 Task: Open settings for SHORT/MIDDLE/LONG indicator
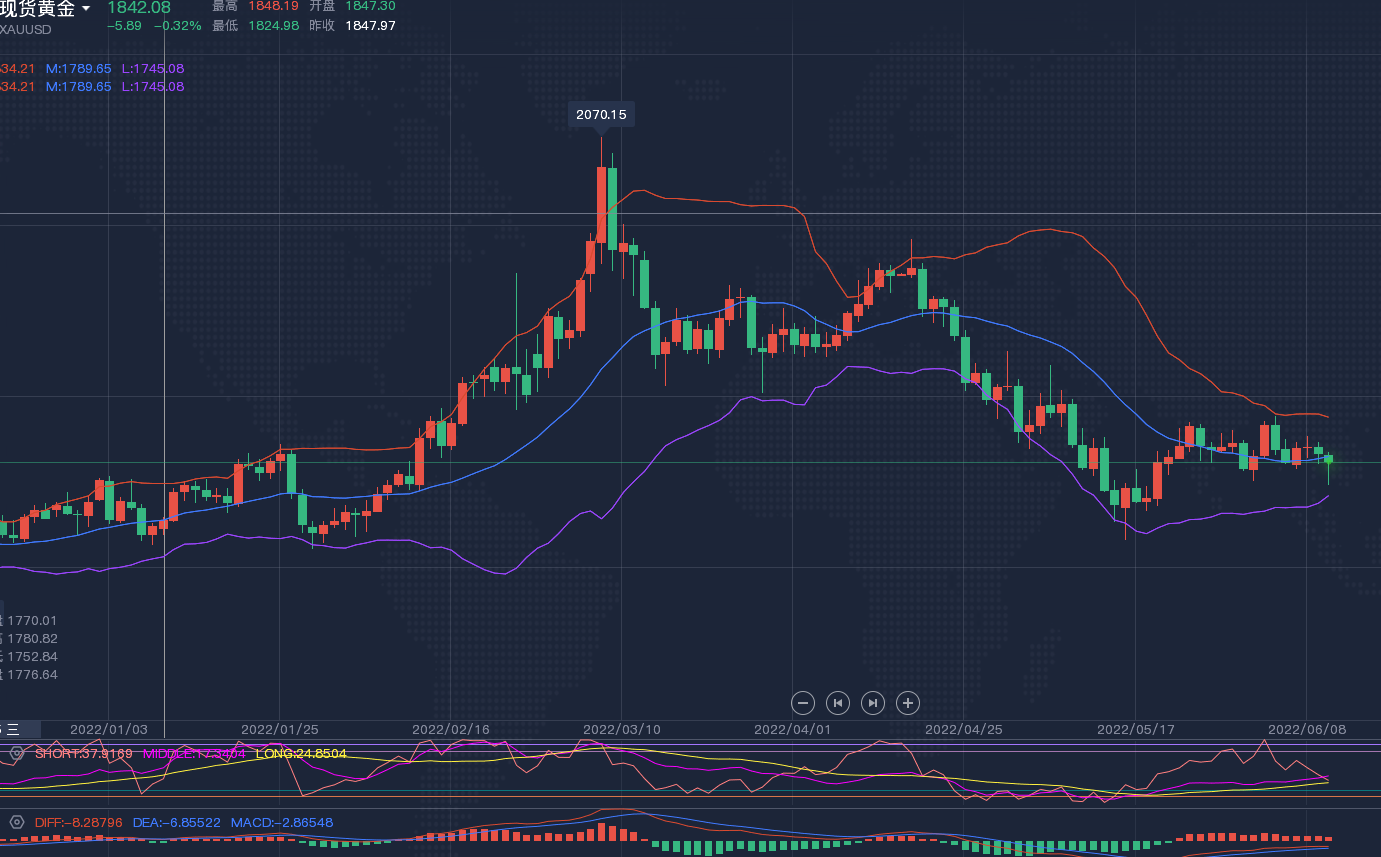point(16,752)
